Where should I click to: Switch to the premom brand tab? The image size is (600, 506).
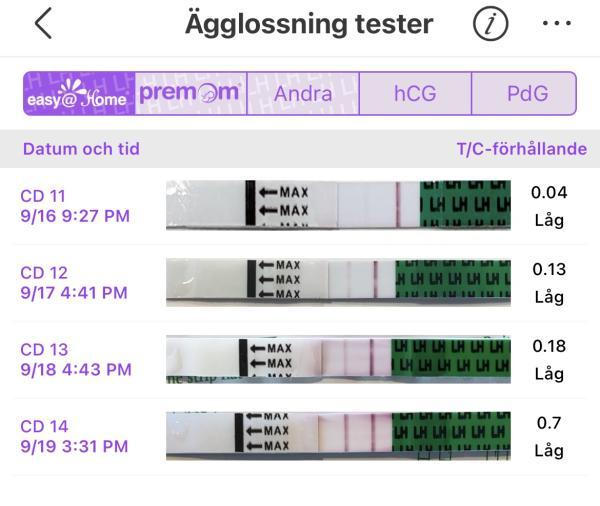pyautogui.click(x=191, y=93)
